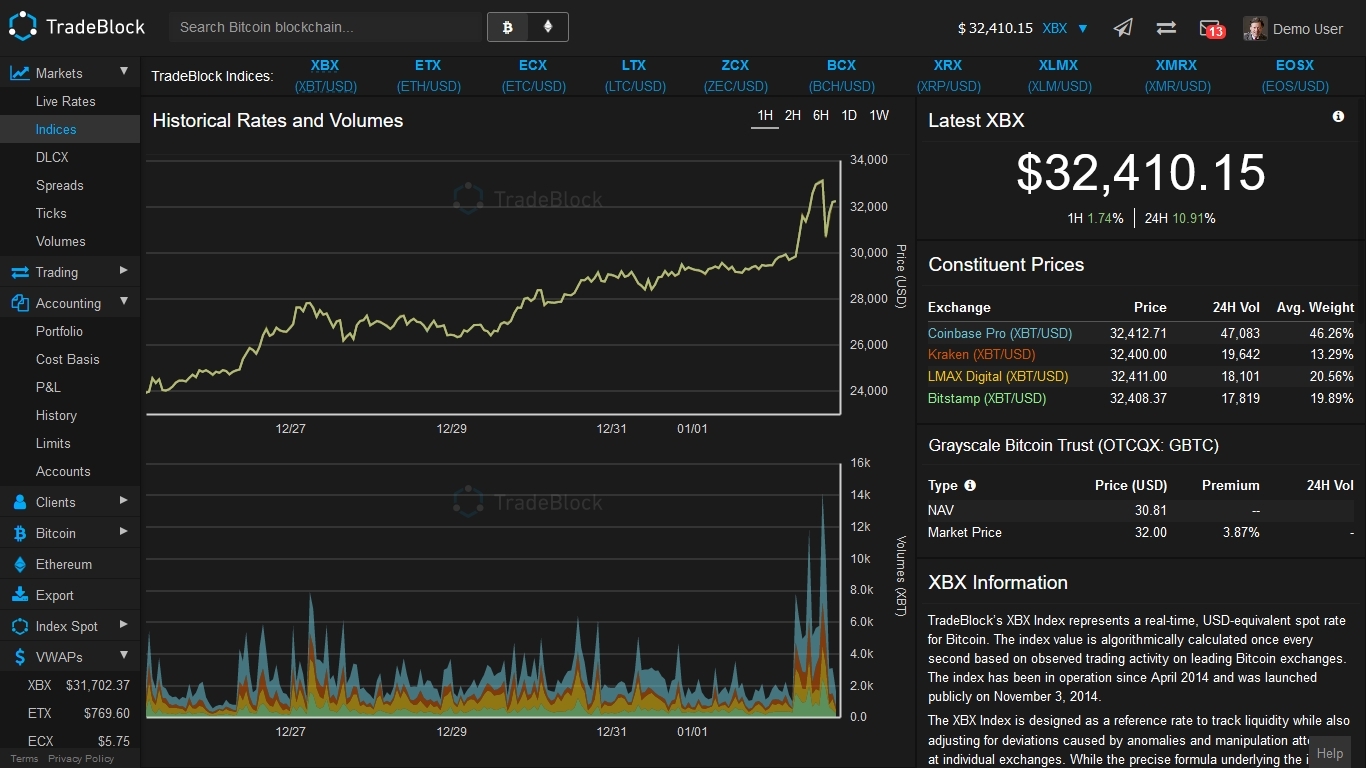Click the TradeBlock logo
This screenshot has width=1366, height=768.
[77, 27]
